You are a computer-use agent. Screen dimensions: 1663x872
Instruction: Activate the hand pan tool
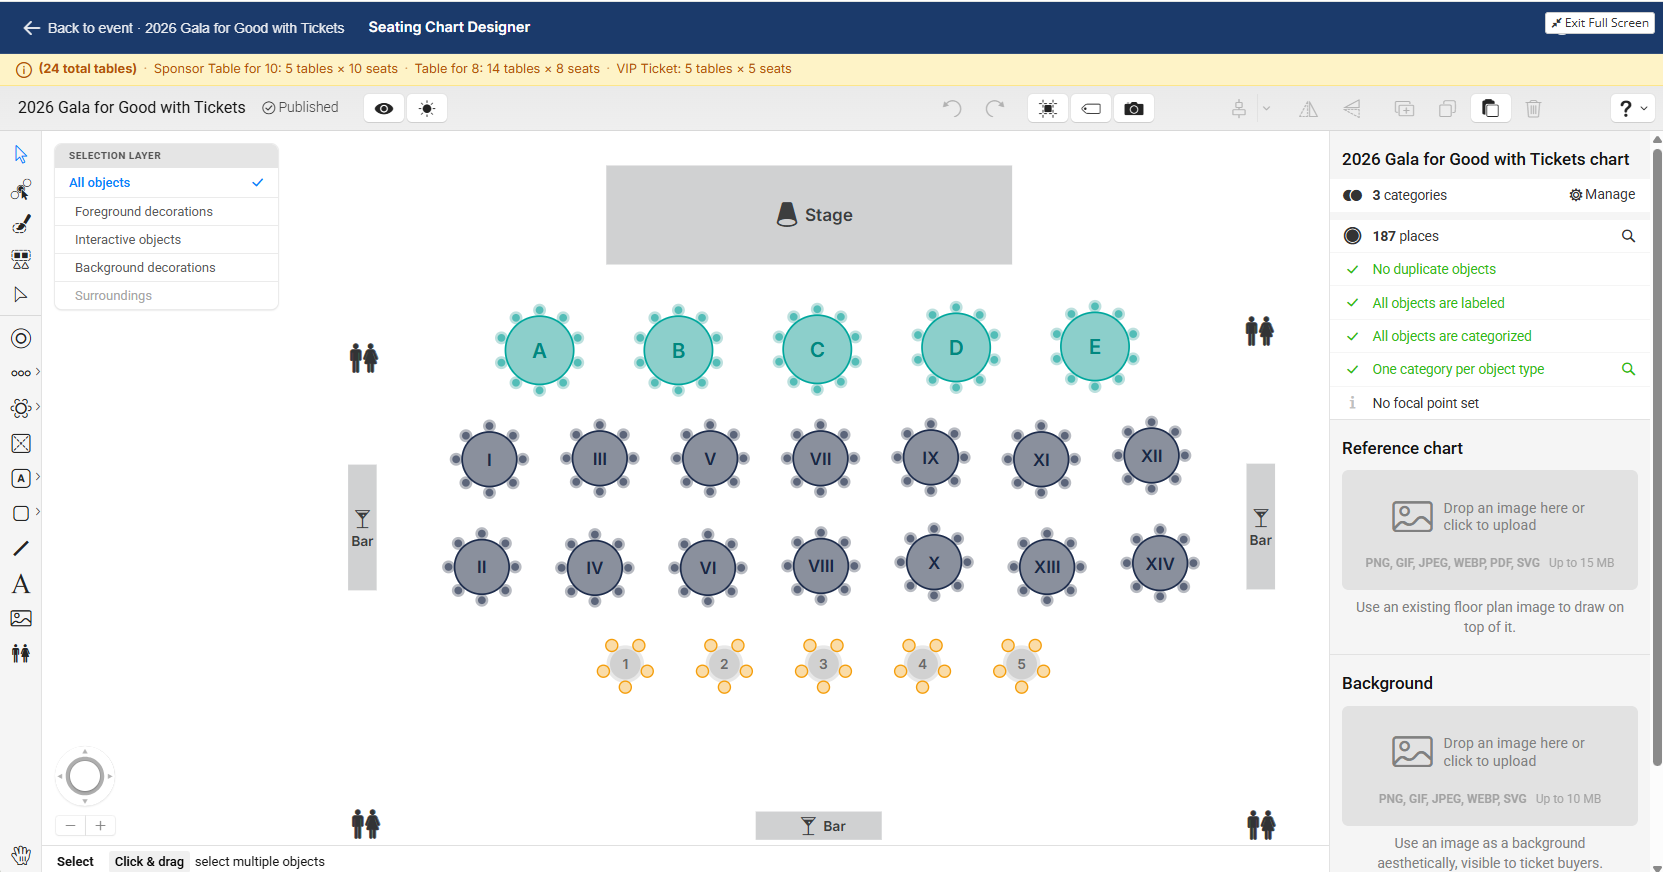[21, 856]
